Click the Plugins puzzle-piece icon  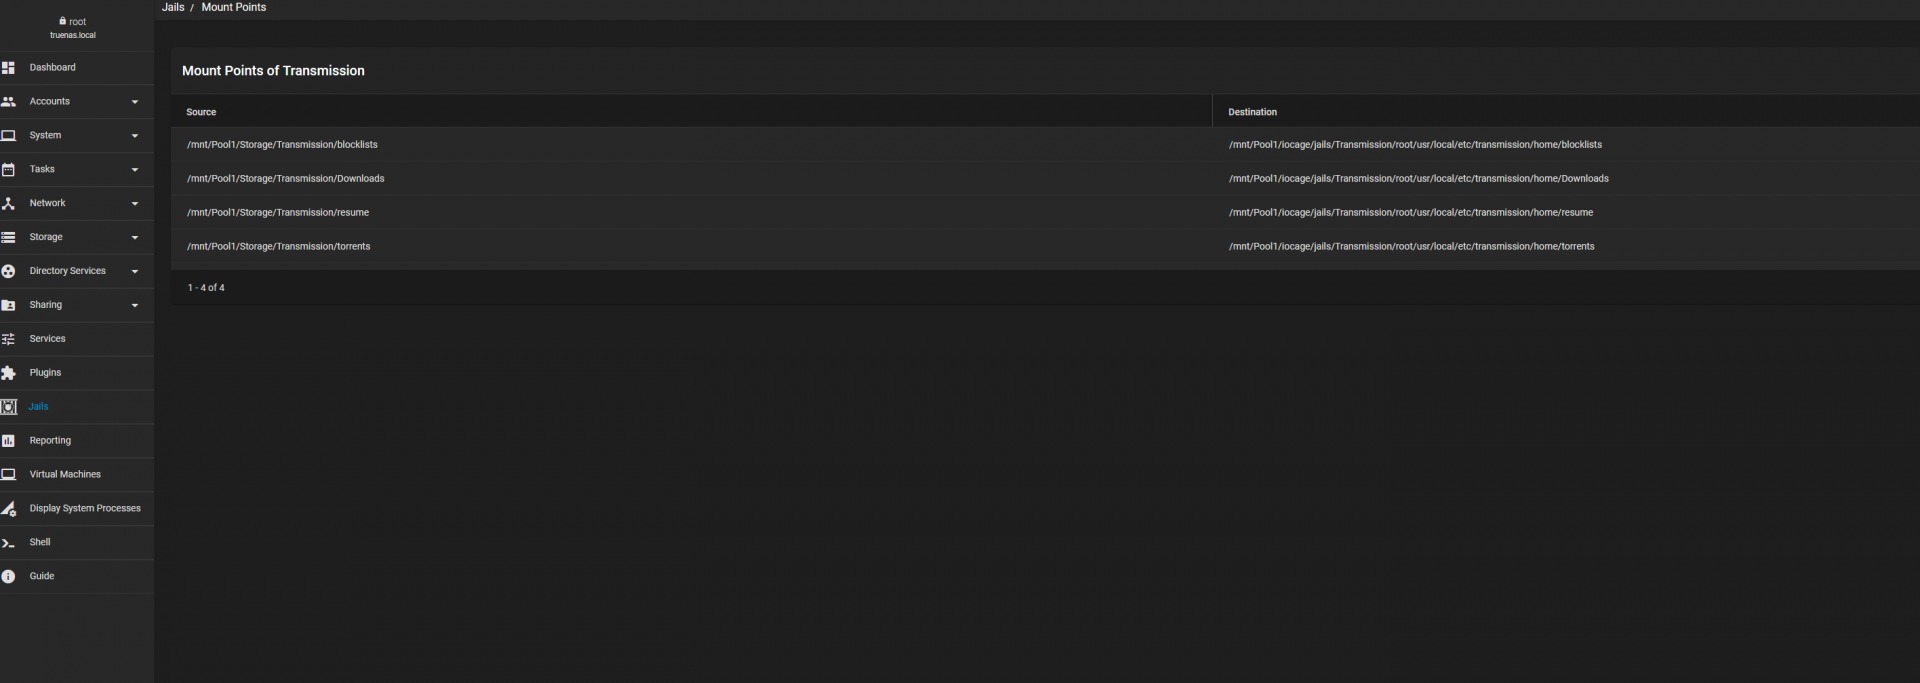click(8, 373)
